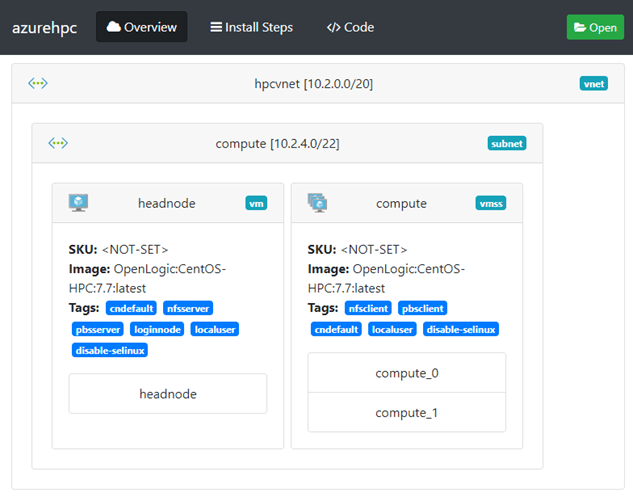Click the vm badge on headnode card
Image resolution: width=633 pixels, height=497 pixels.
[x=256, y=204]
